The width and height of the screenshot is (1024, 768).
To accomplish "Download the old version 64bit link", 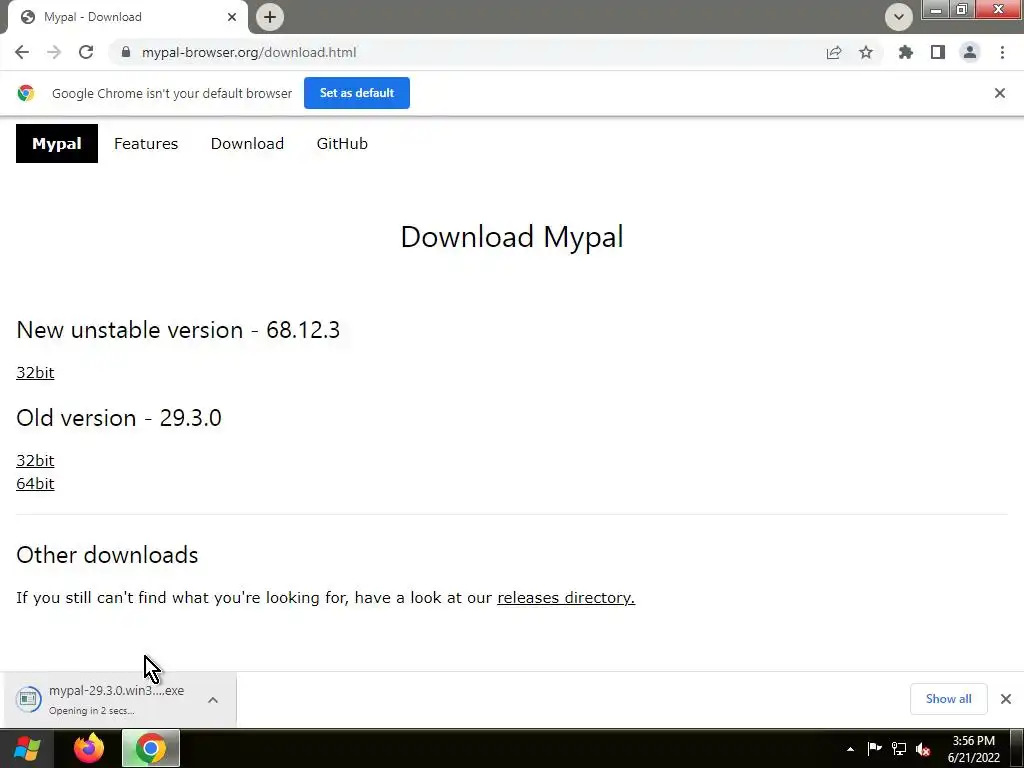I will tap(35, 483).
